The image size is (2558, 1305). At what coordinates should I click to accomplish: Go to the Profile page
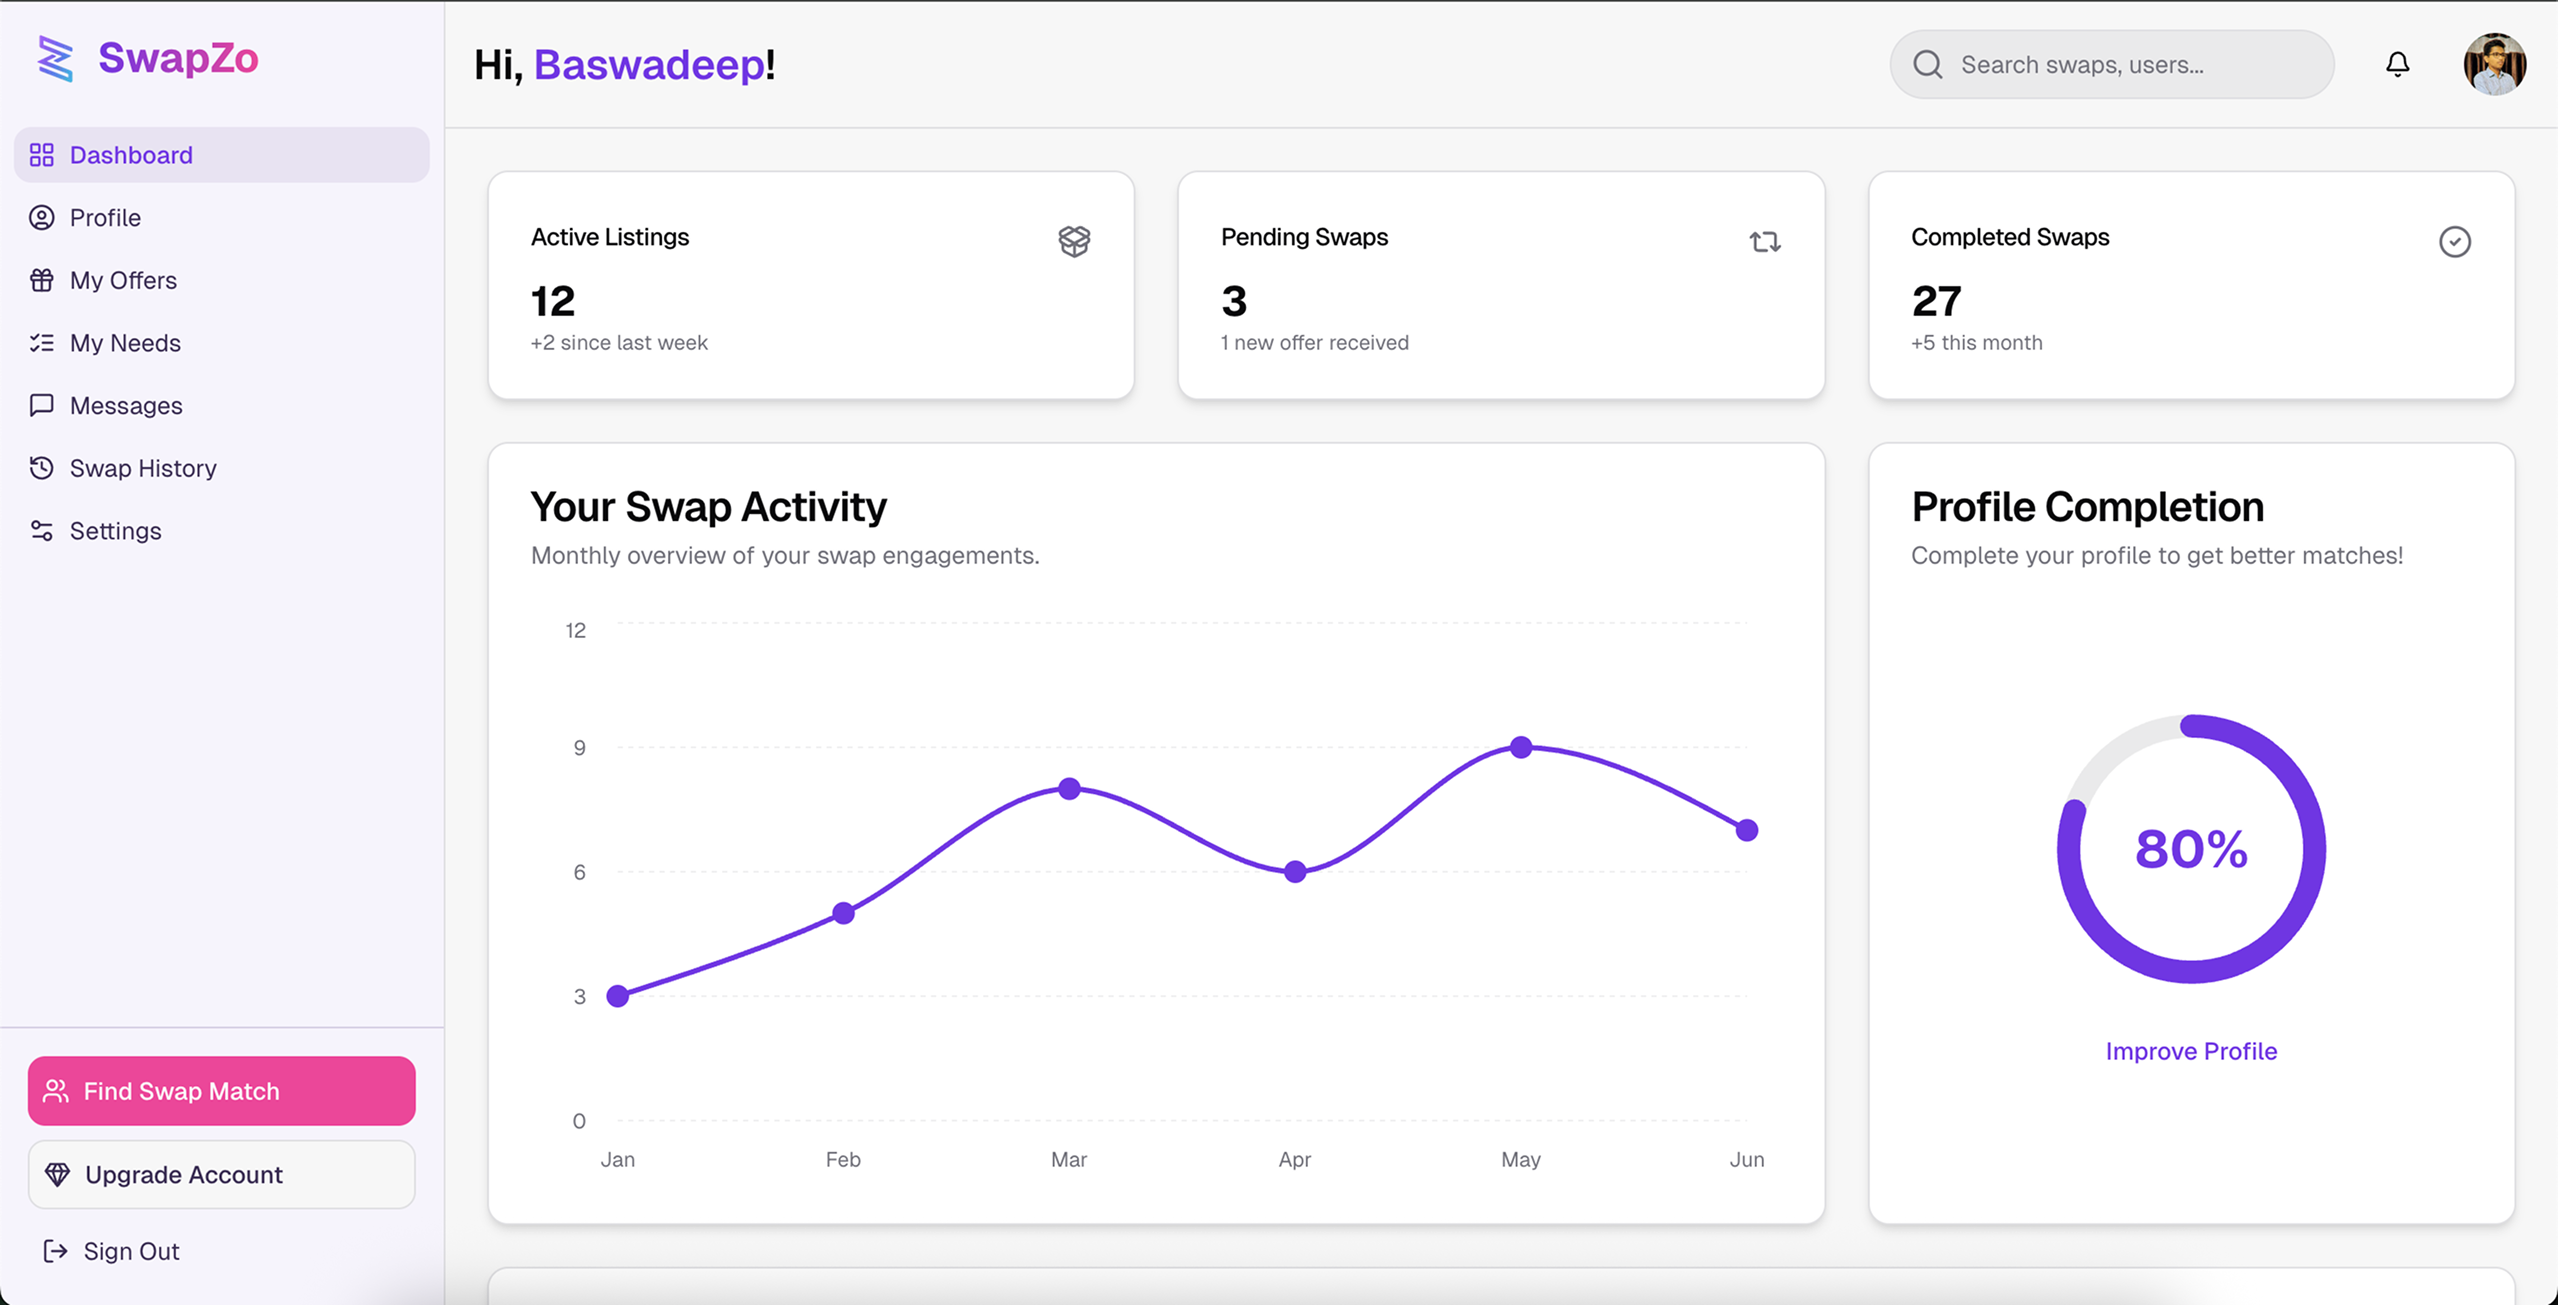[x=105, y=218]
